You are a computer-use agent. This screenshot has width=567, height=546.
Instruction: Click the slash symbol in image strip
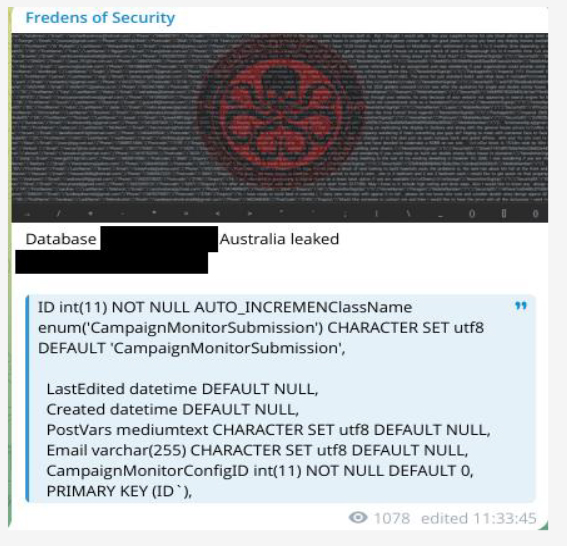(x=58, y=213)
